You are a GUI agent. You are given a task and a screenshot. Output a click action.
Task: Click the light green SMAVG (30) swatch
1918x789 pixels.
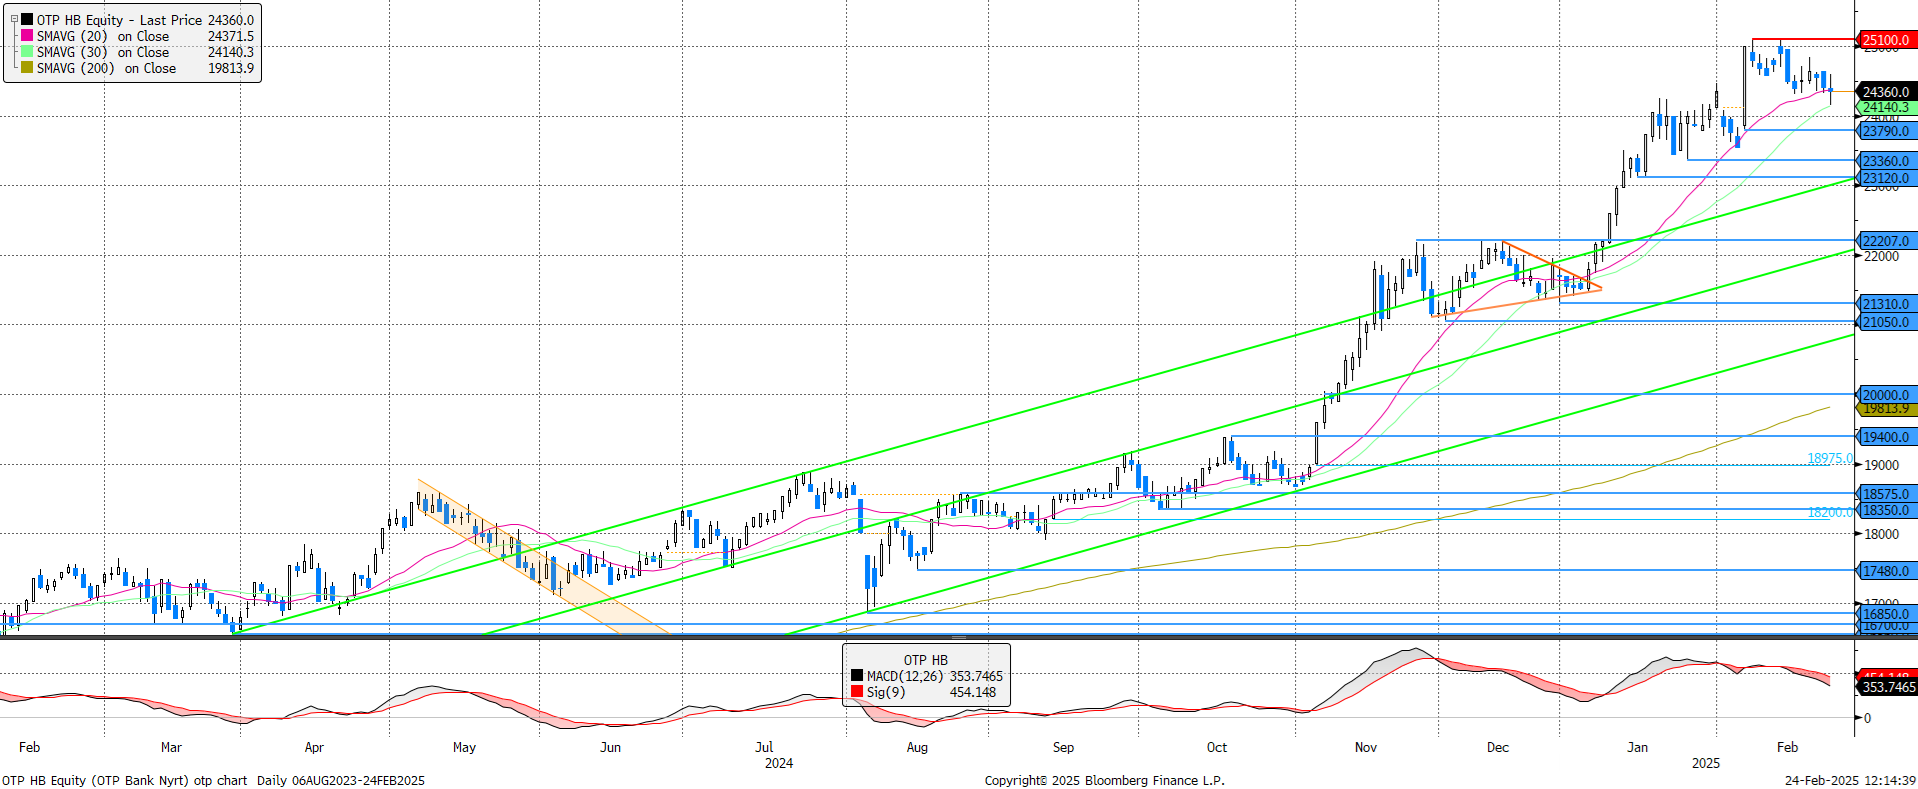point(27,51)
